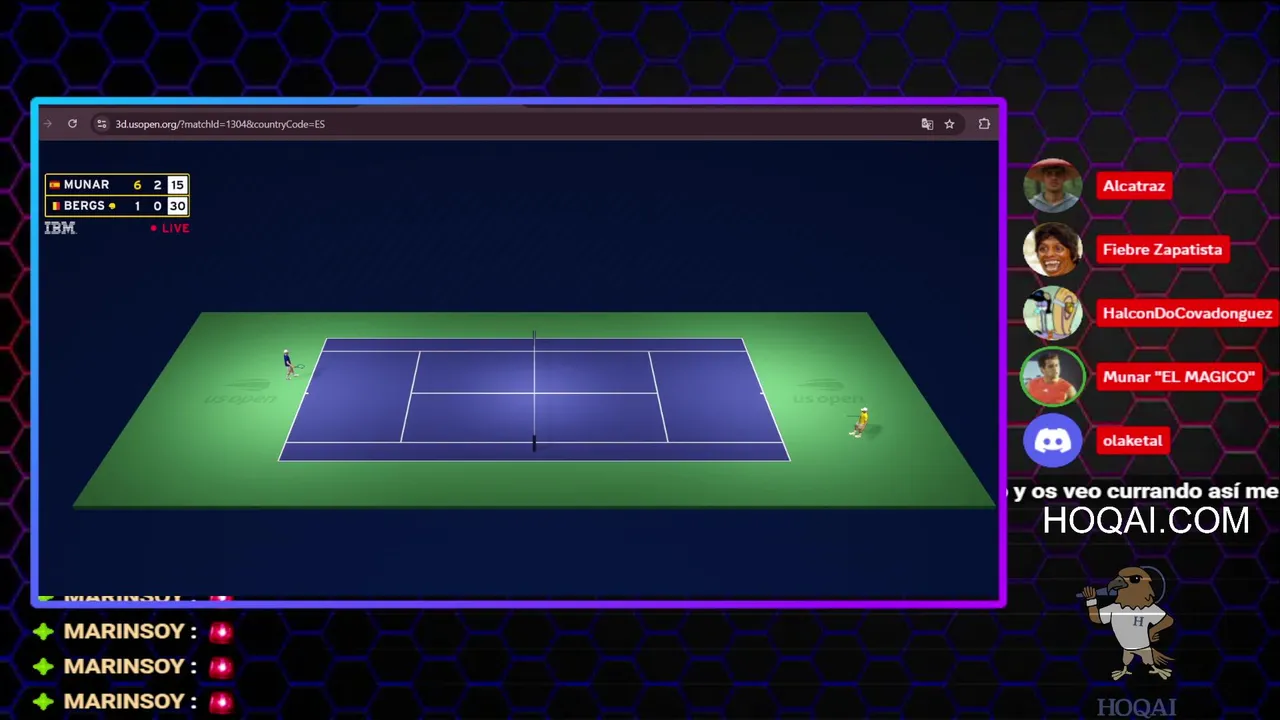Click the browser forward arrow
This screenshot has width=1280, height=720.
47,124
